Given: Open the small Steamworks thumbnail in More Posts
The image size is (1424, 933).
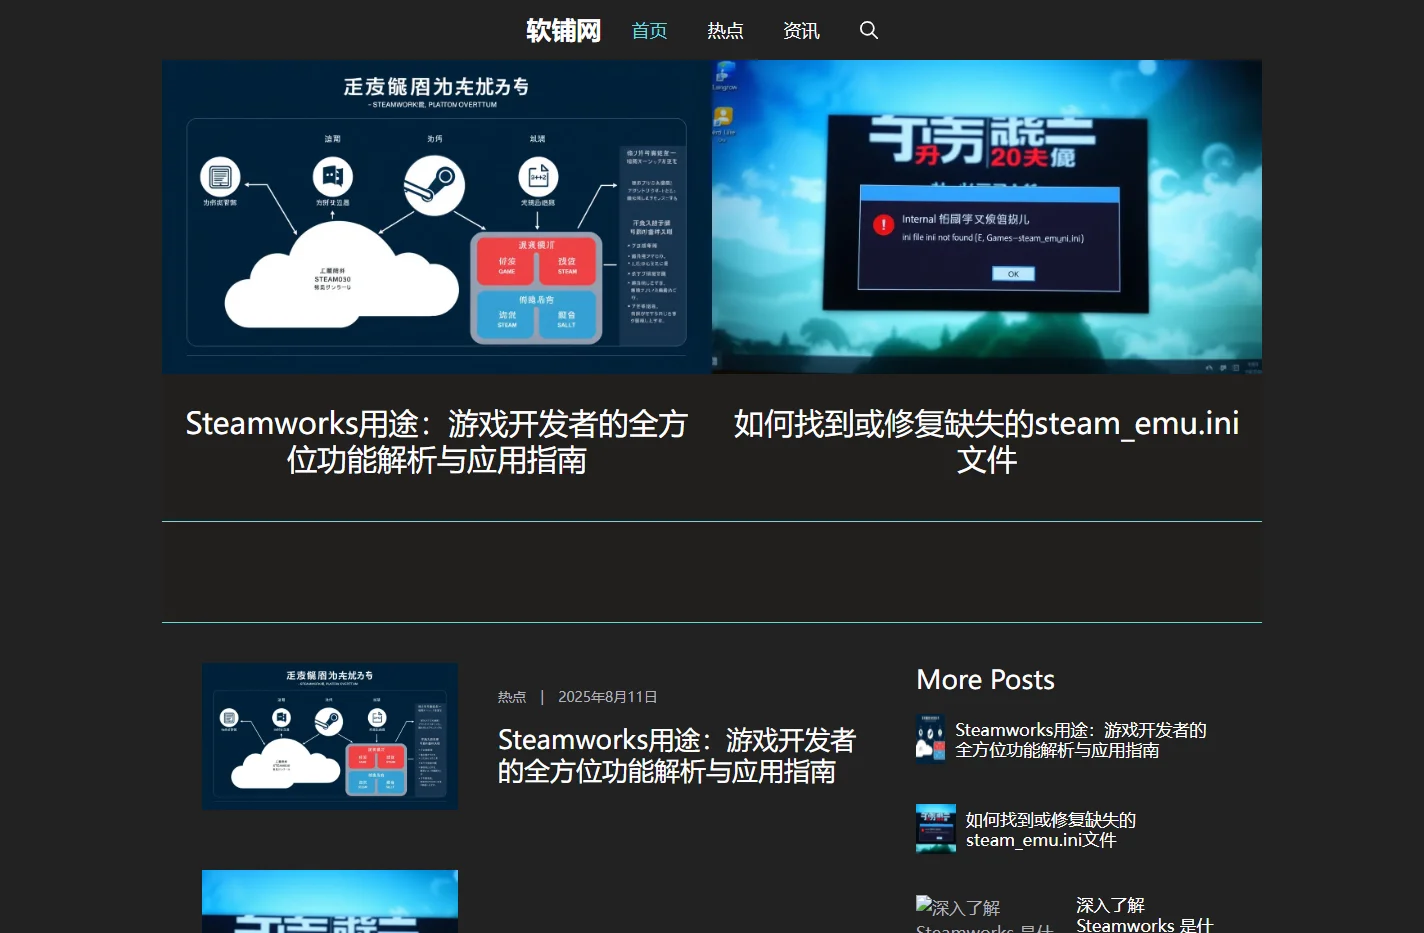Looking at the screenshot, I should click(x=930, y=738).
